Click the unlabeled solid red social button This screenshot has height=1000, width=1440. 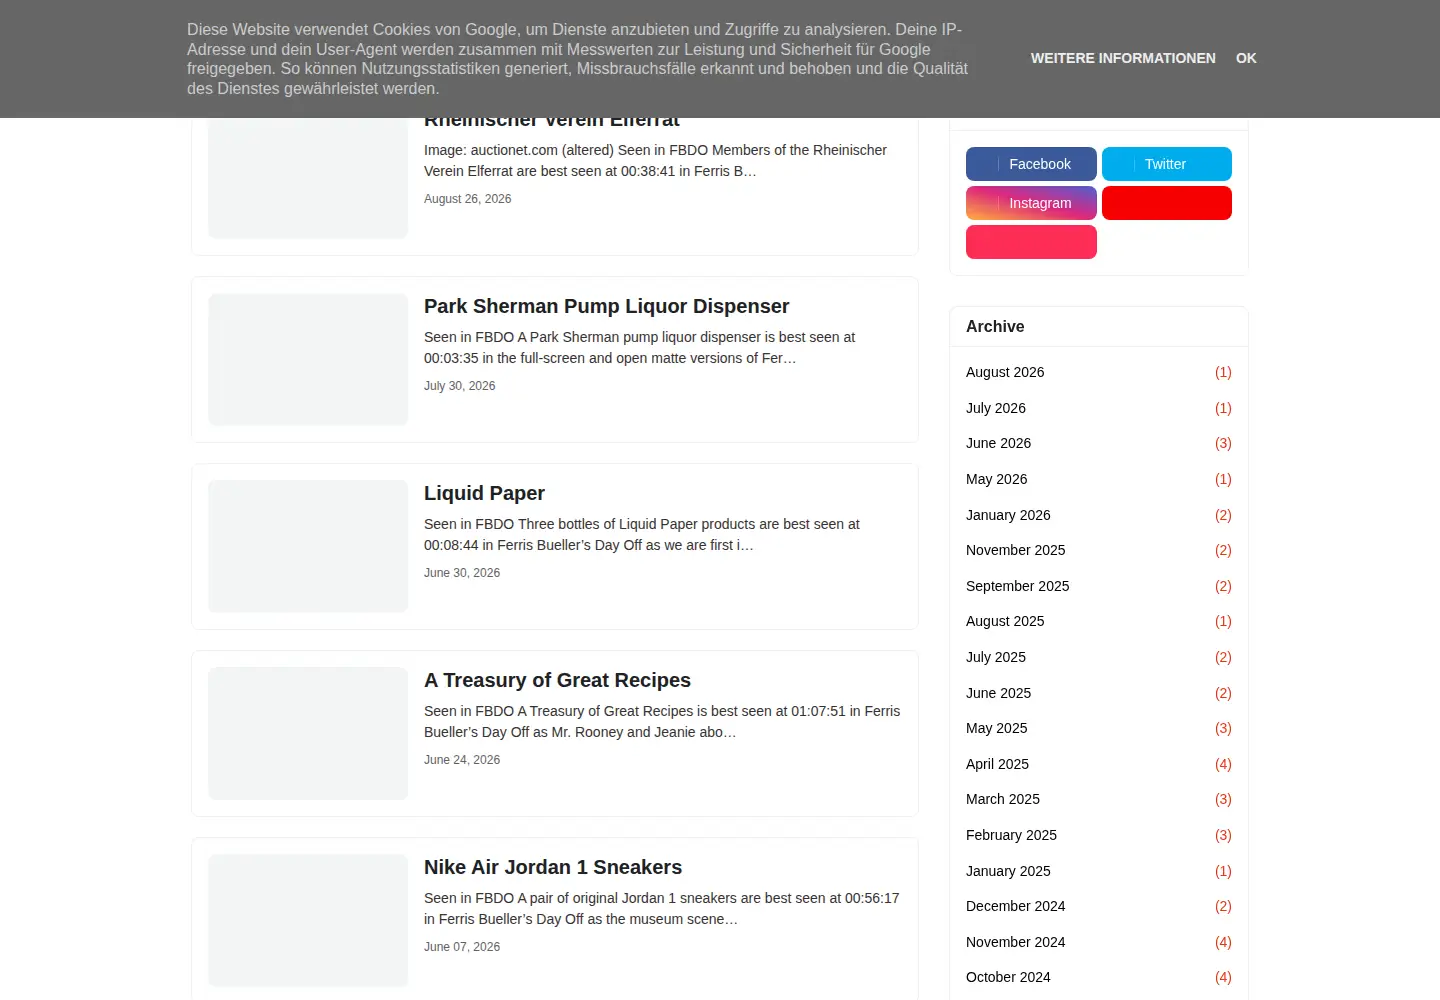[x=1167, y=203]
